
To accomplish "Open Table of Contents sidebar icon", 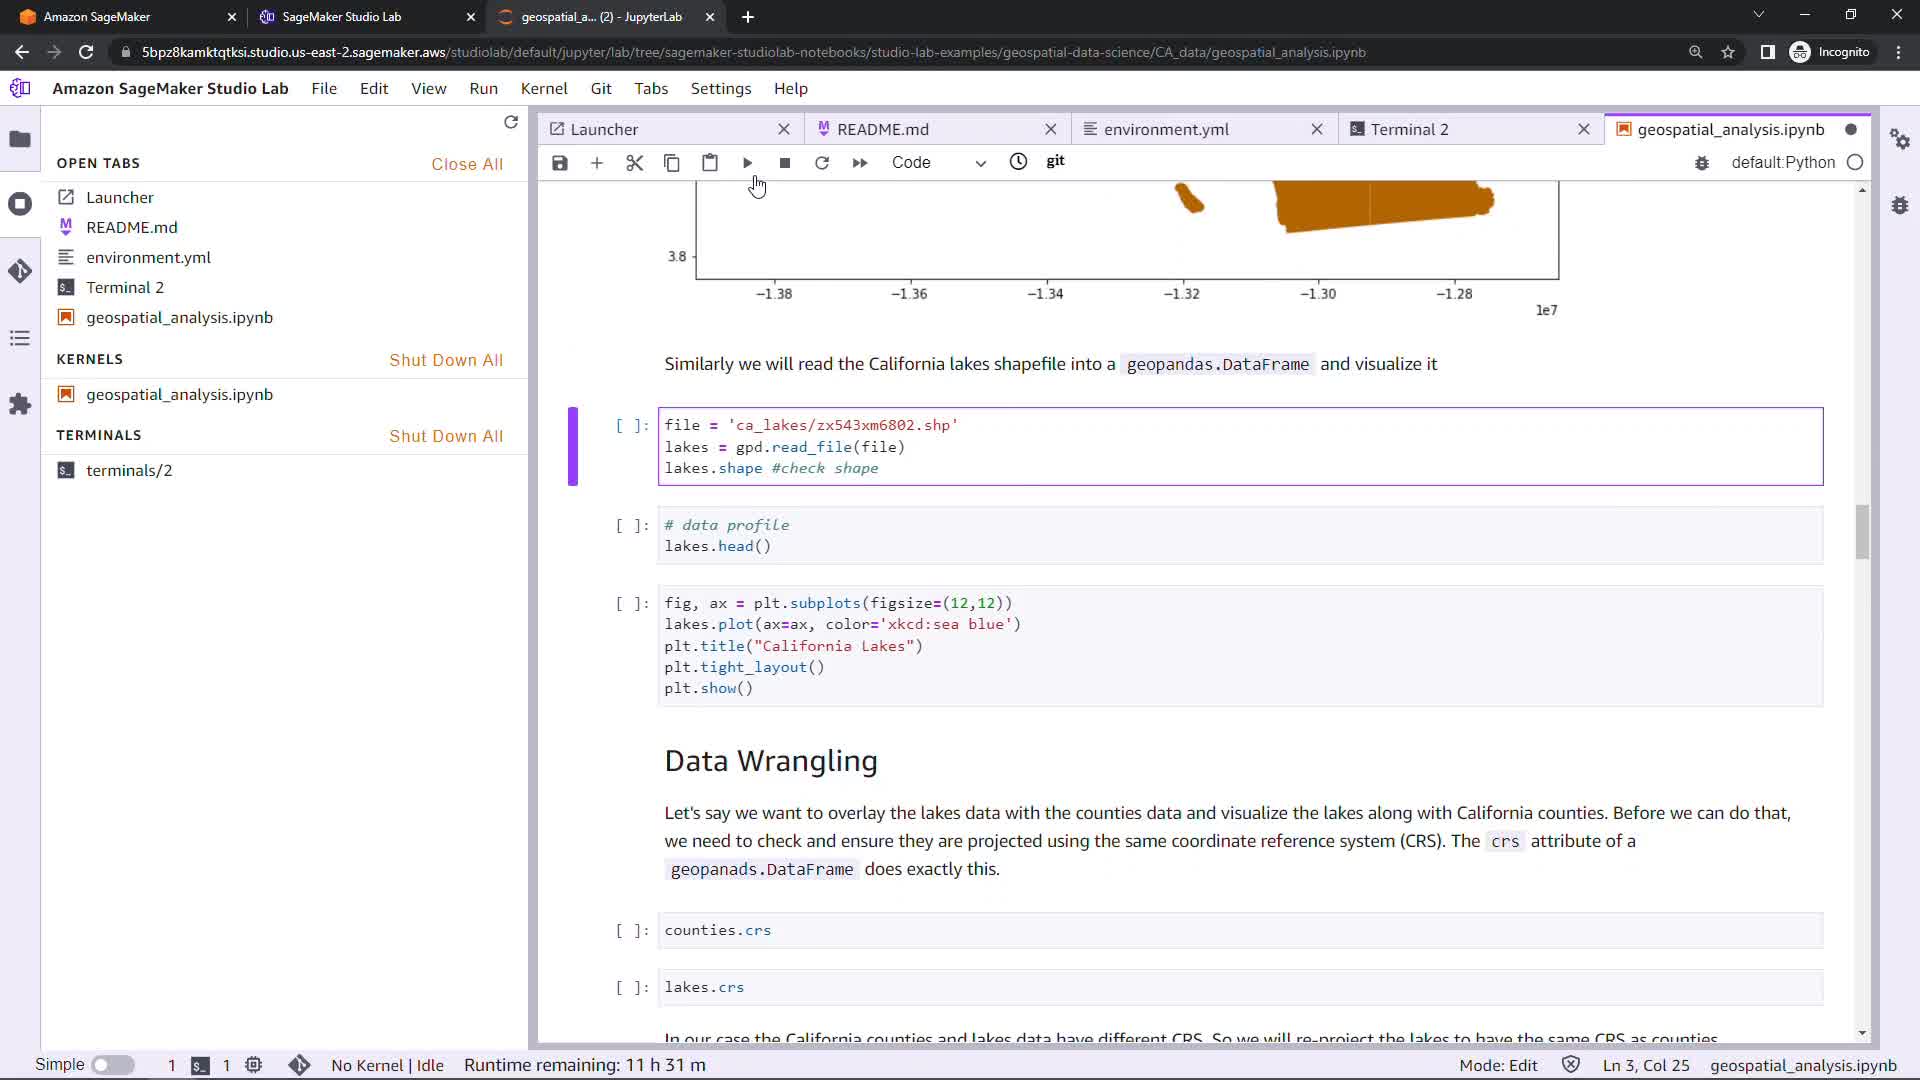I will tap(20, 339).
